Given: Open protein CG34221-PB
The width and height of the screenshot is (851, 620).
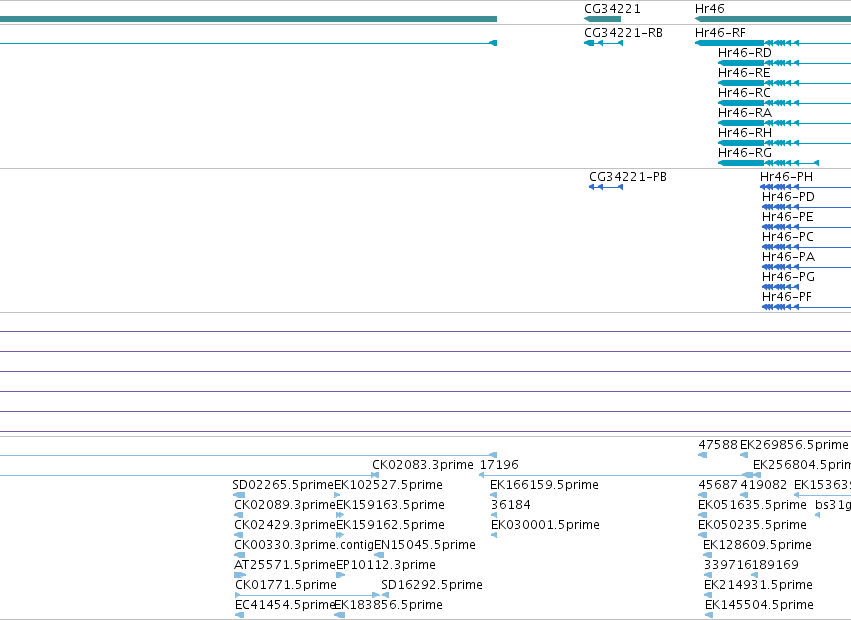Looking at the screenshot, I should point(628,177).
